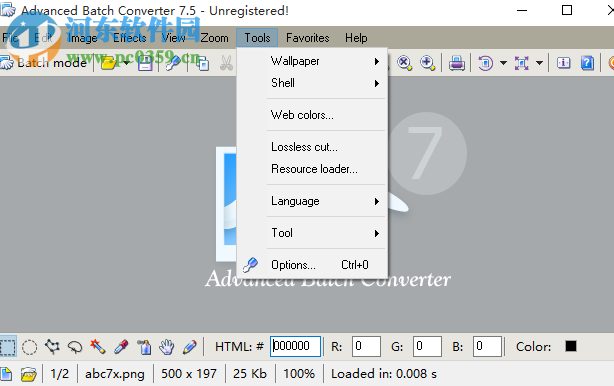Click the Loaded in: 0.008 s text
614x386 pixels.
(384, 374)
